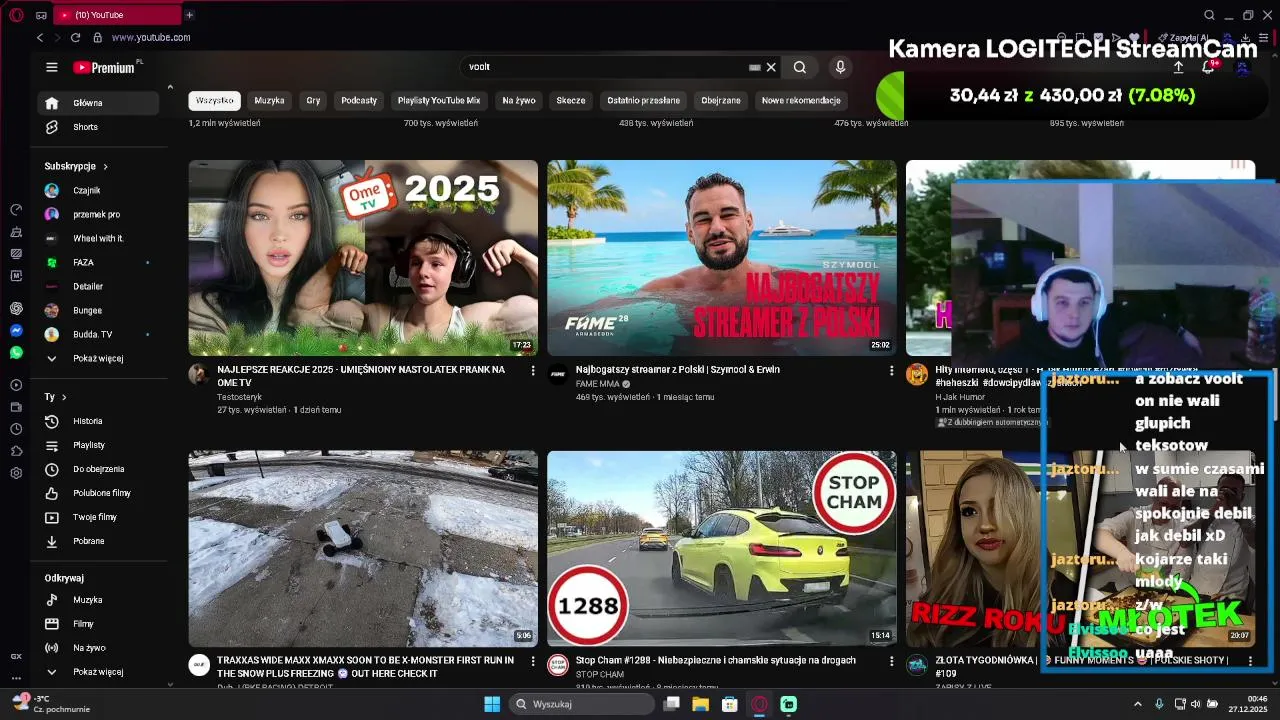This screenshot has width=1280, height=720.
Task: Select the Na żywo filter chip
Action: point(519,100)
